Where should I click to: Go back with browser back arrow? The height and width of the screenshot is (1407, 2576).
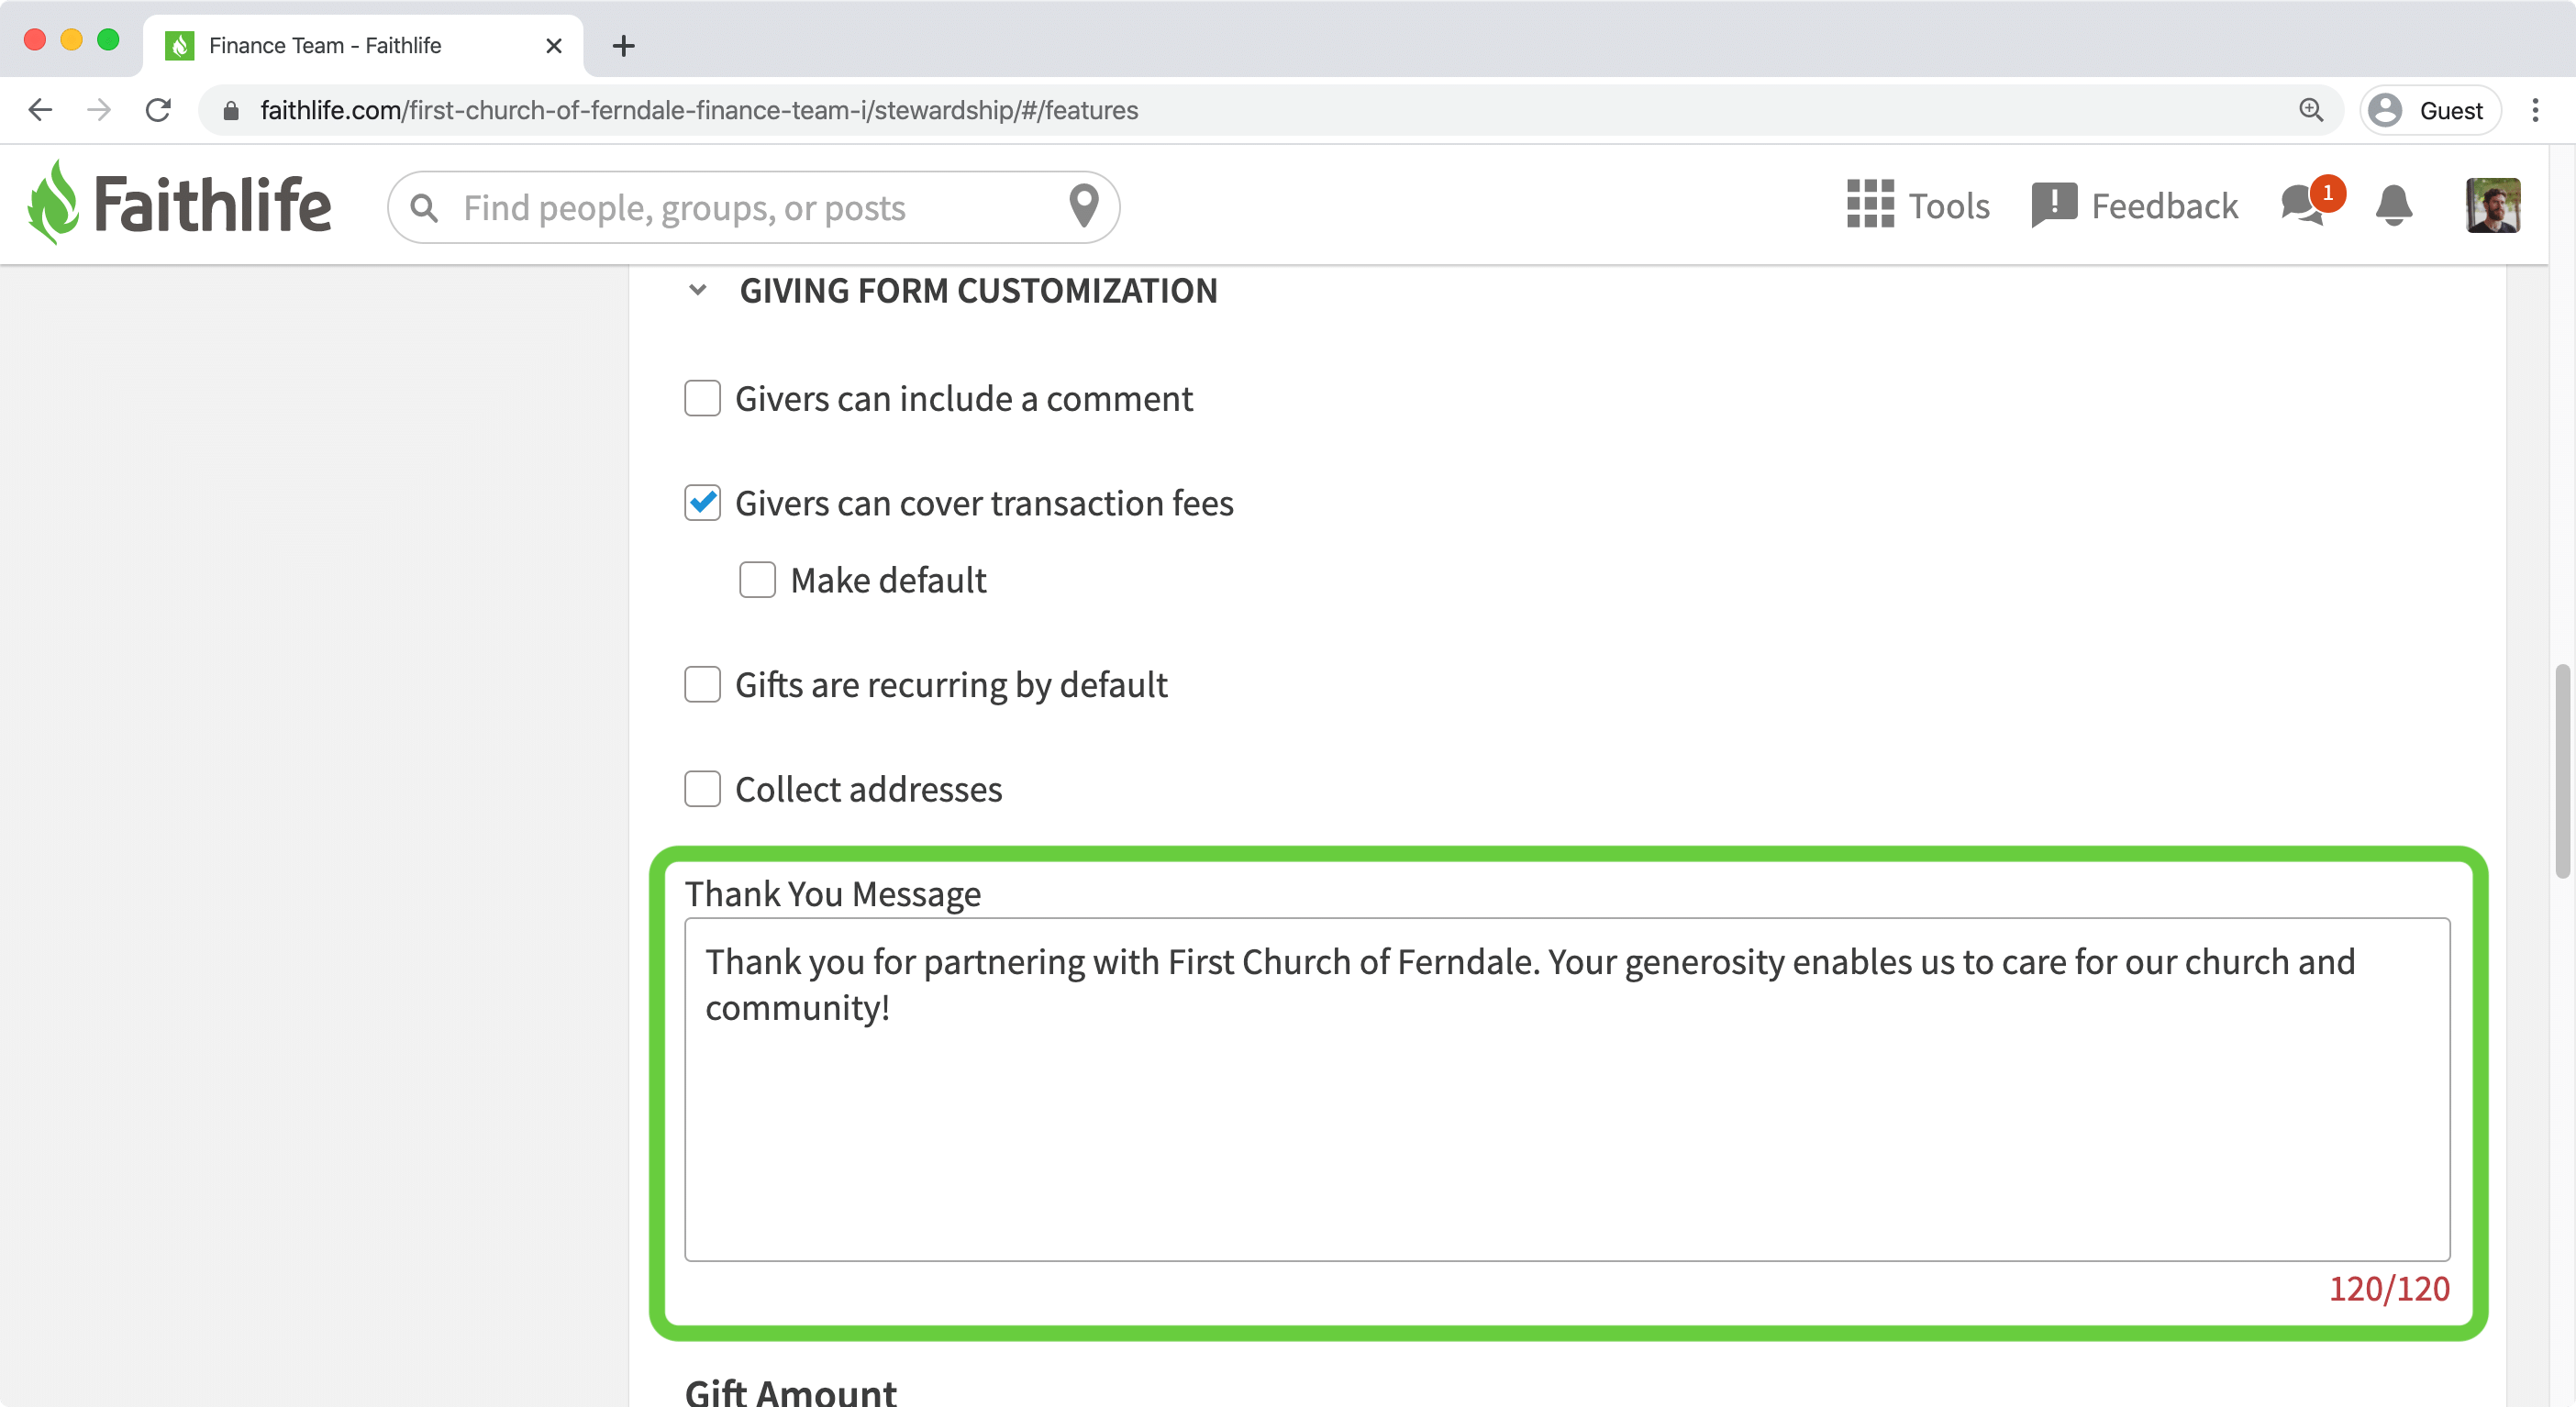click(40, 110)
